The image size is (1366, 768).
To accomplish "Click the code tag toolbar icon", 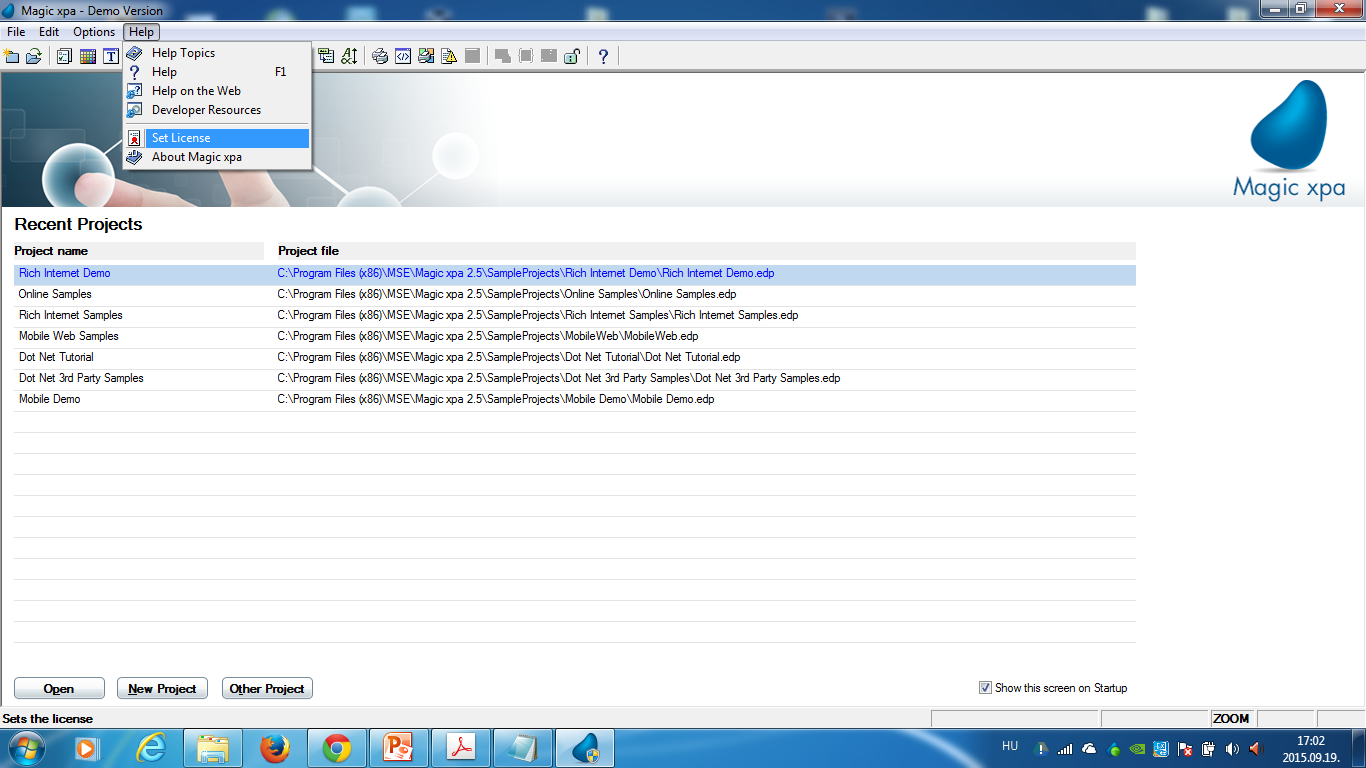I will click(x=403, y=56).
